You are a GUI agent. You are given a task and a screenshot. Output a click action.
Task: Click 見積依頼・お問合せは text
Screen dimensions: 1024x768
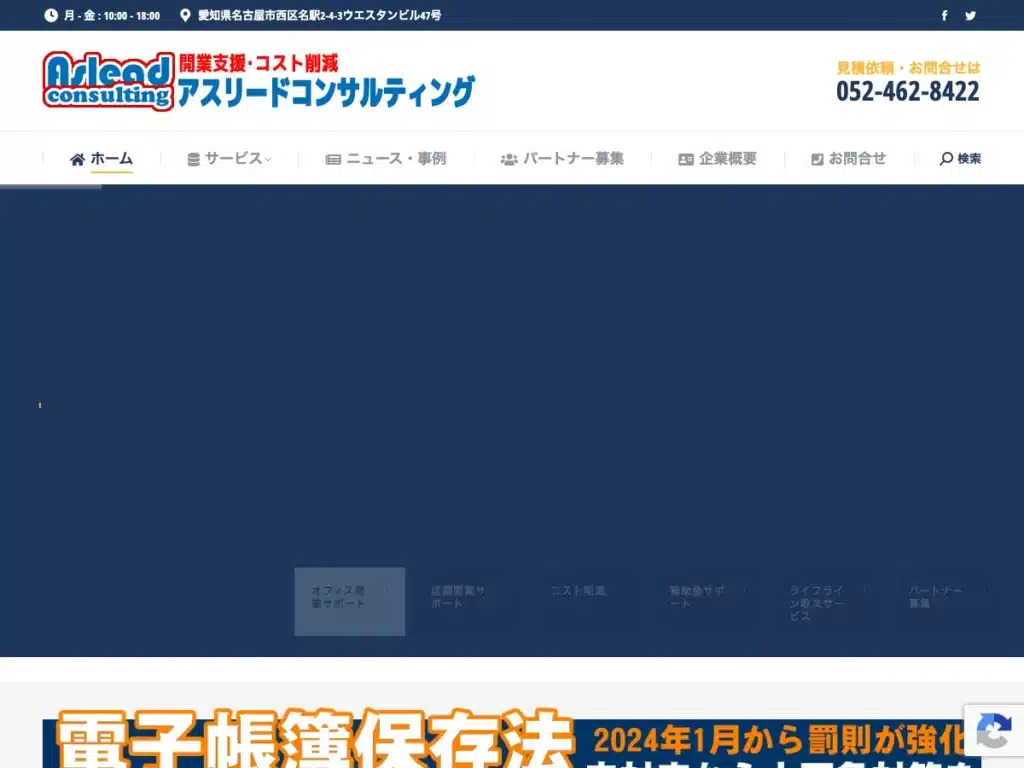tap(908, 67)
